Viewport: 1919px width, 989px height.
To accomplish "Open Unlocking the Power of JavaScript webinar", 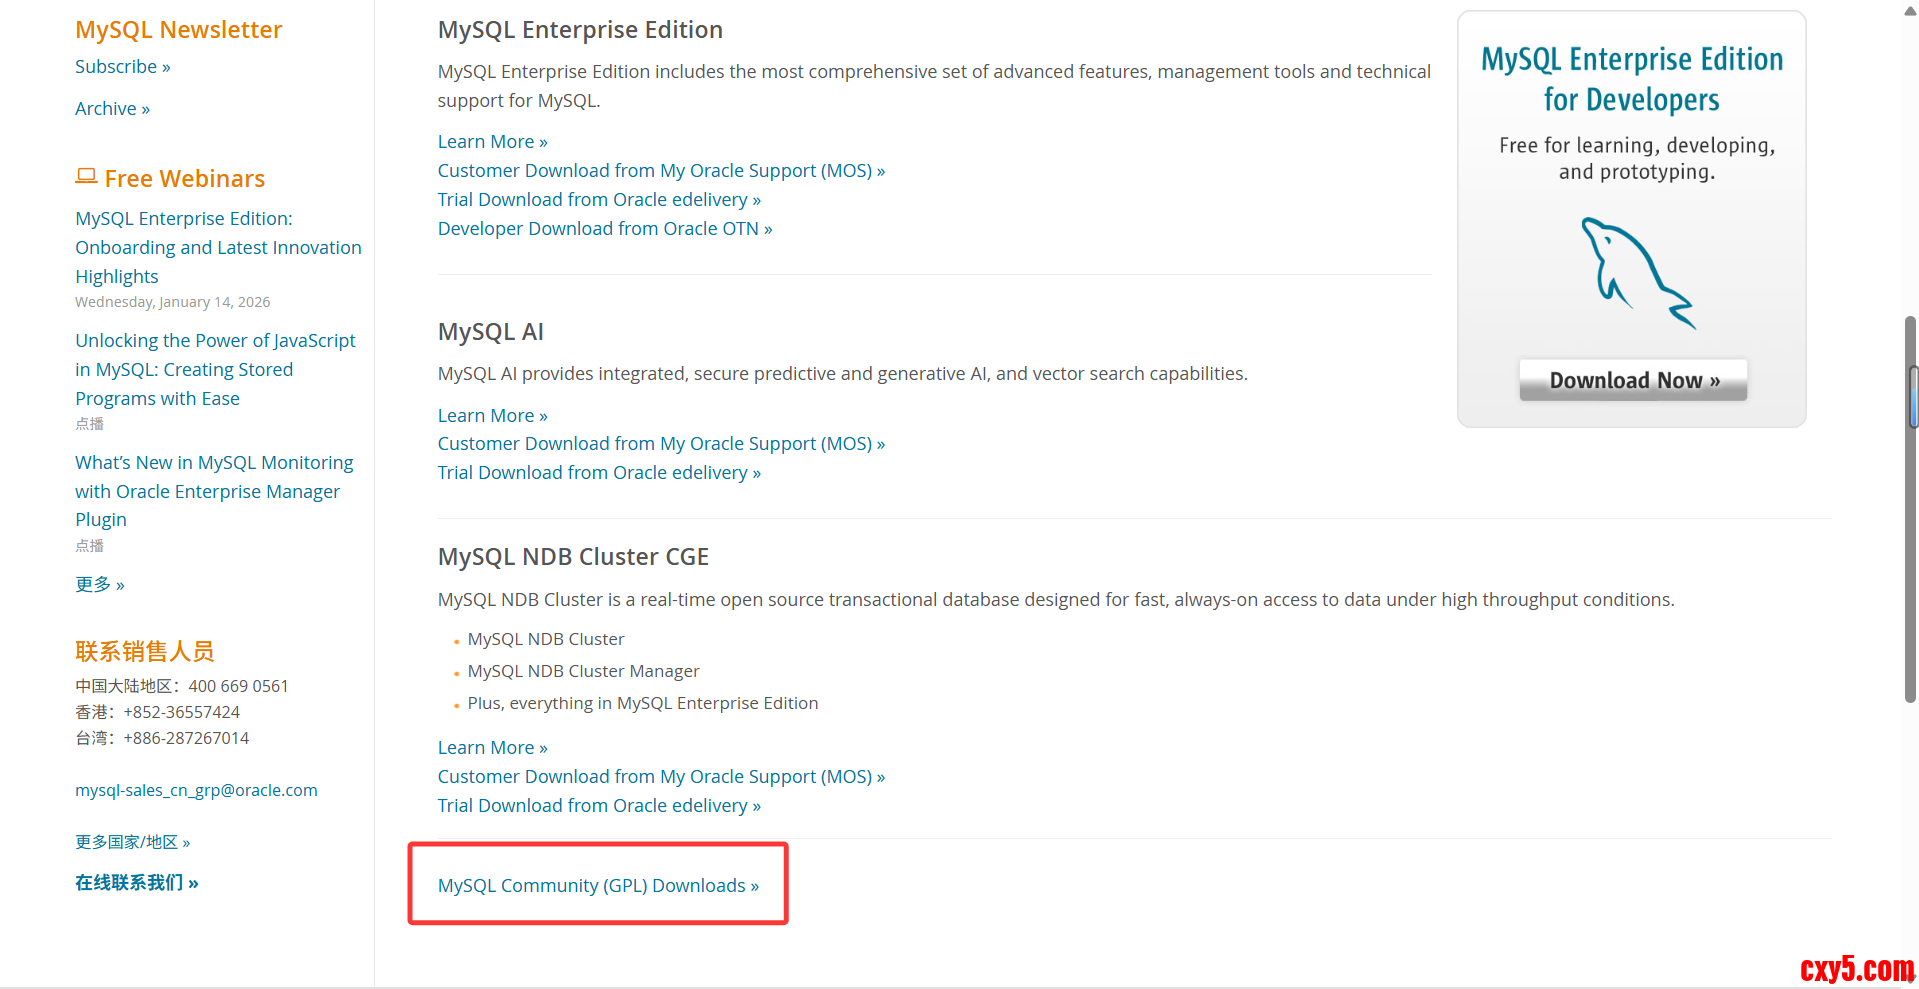I will (x=214, y=369).
